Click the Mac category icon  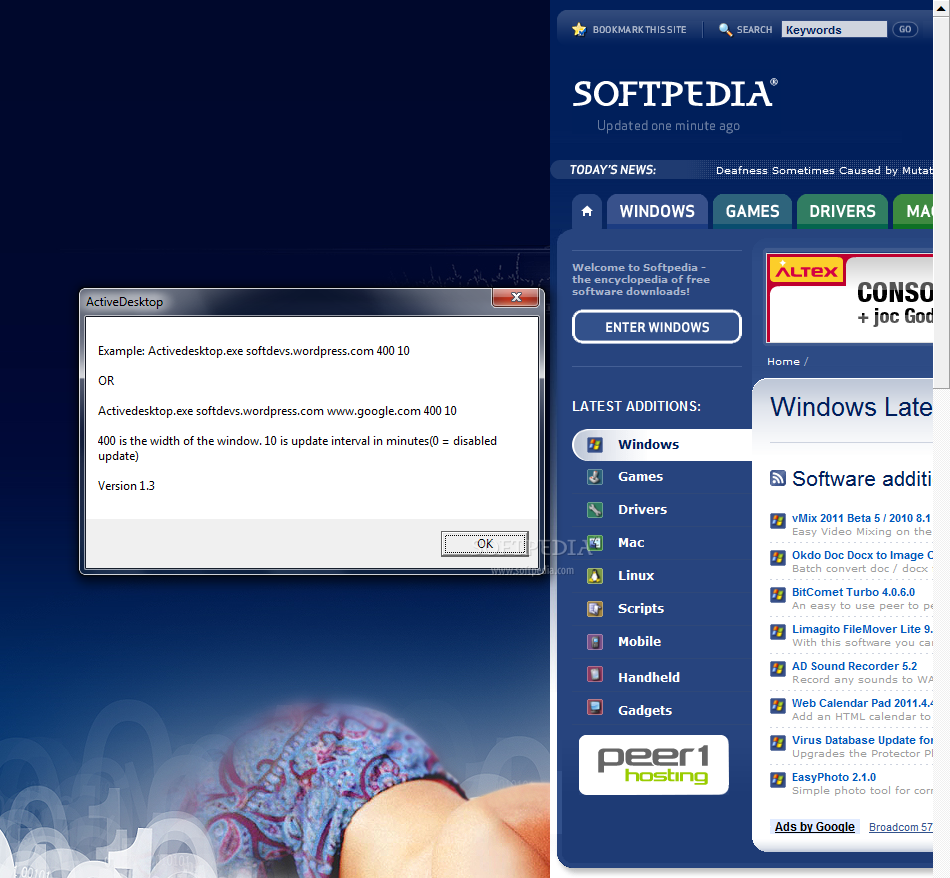pos(595,542)
